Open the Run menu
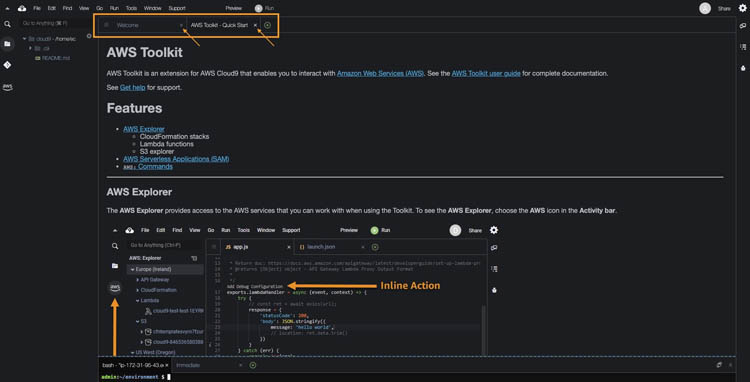This screenshot has height=382, width=750. pos(114,8)
